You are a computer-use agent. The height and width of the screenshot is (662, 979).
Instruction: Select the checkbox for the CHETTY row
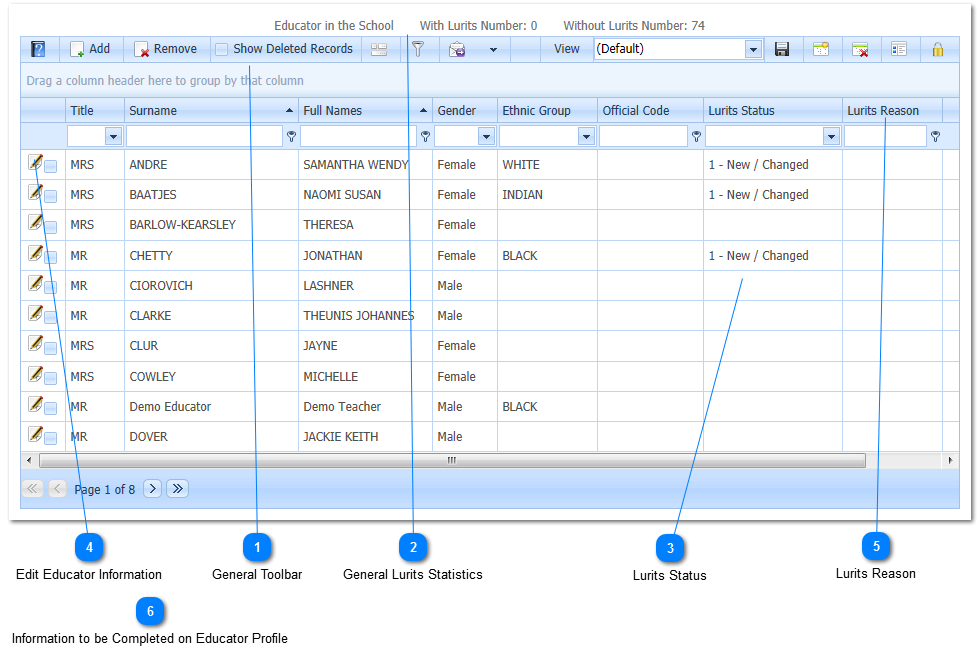pyautogui.click(x=50, y=257)
